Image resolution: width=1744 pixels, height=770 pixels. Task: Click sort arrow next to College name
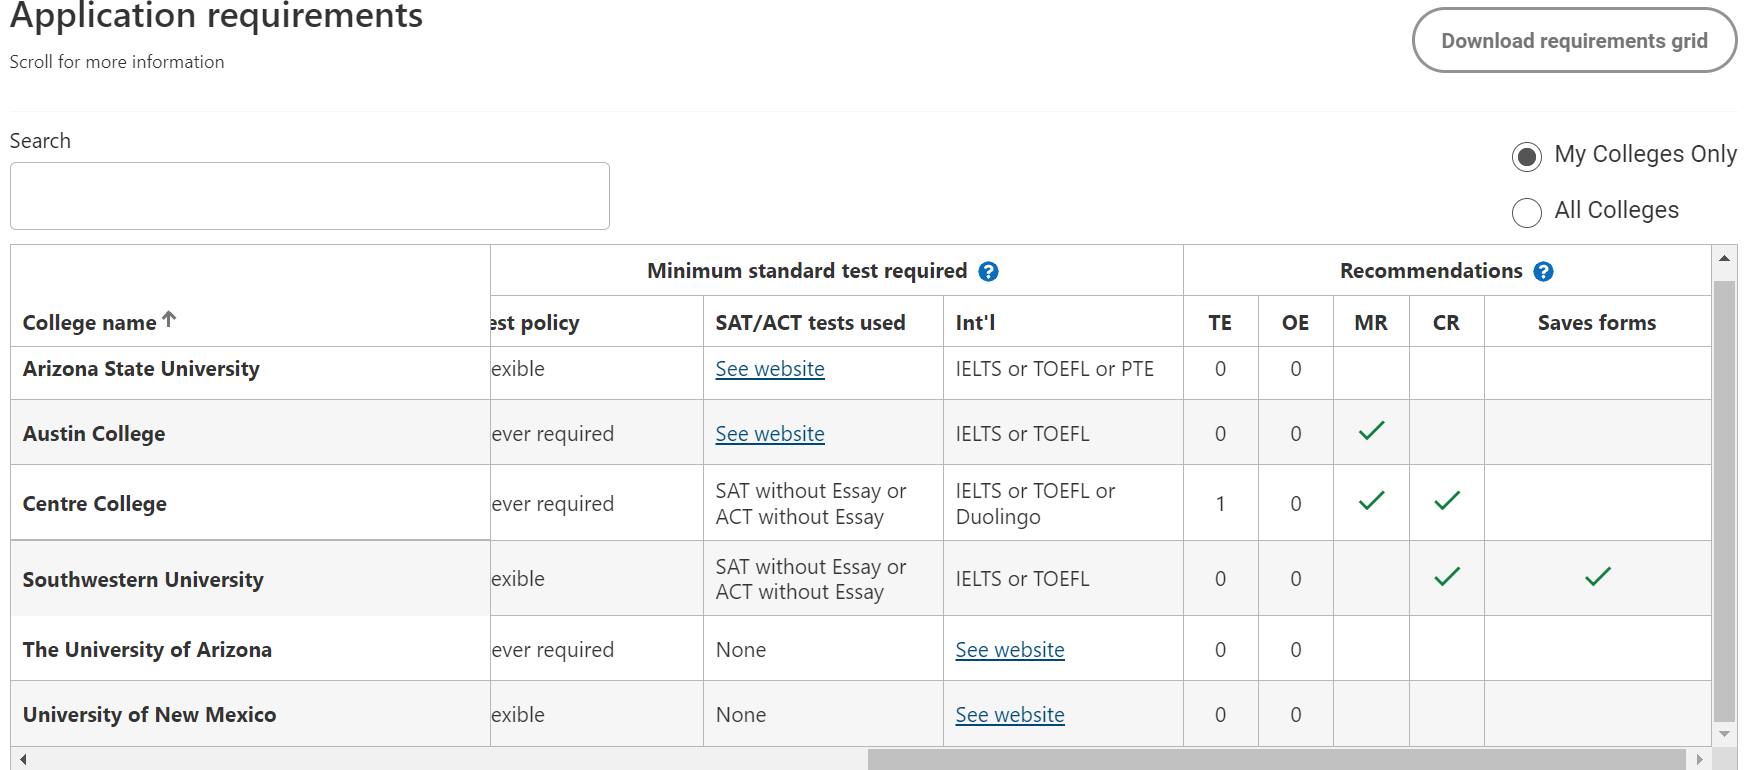point(169,319)
